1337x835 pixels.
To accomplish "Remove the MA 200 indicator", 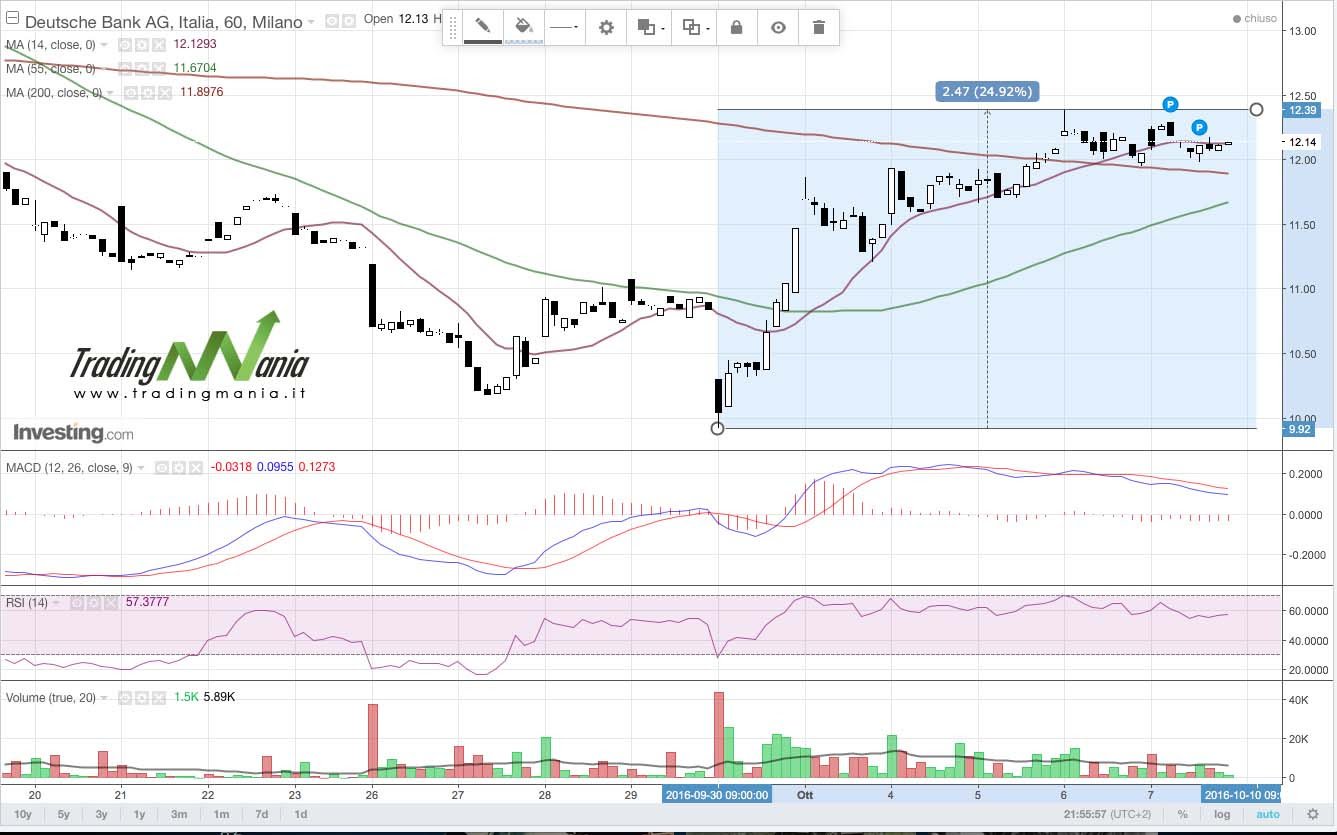I will point(165,93).
